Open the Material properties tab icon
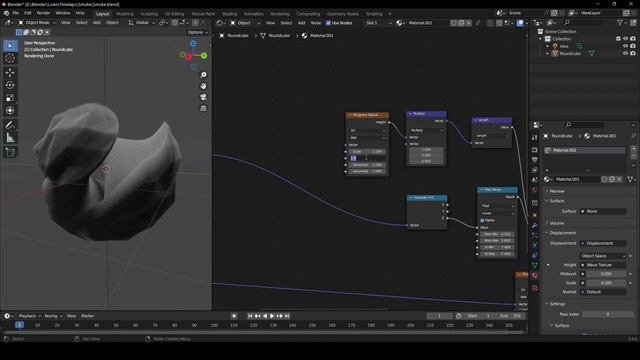 click(x=535, y=276)
